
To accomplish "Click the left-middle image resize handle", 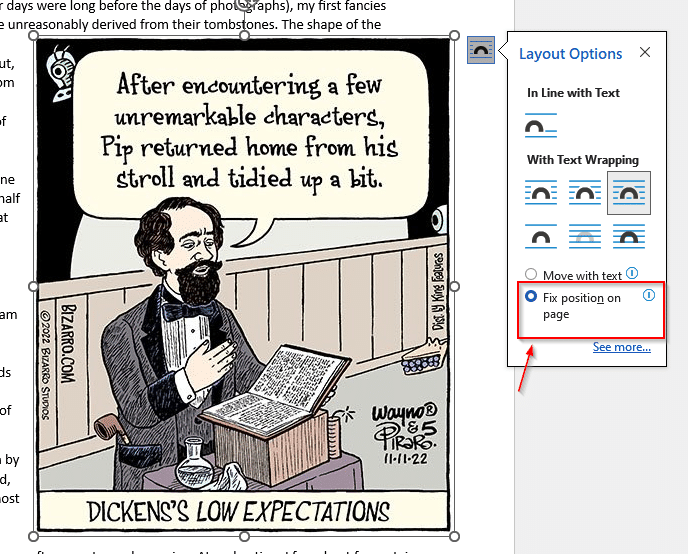I will click(33, 286).
